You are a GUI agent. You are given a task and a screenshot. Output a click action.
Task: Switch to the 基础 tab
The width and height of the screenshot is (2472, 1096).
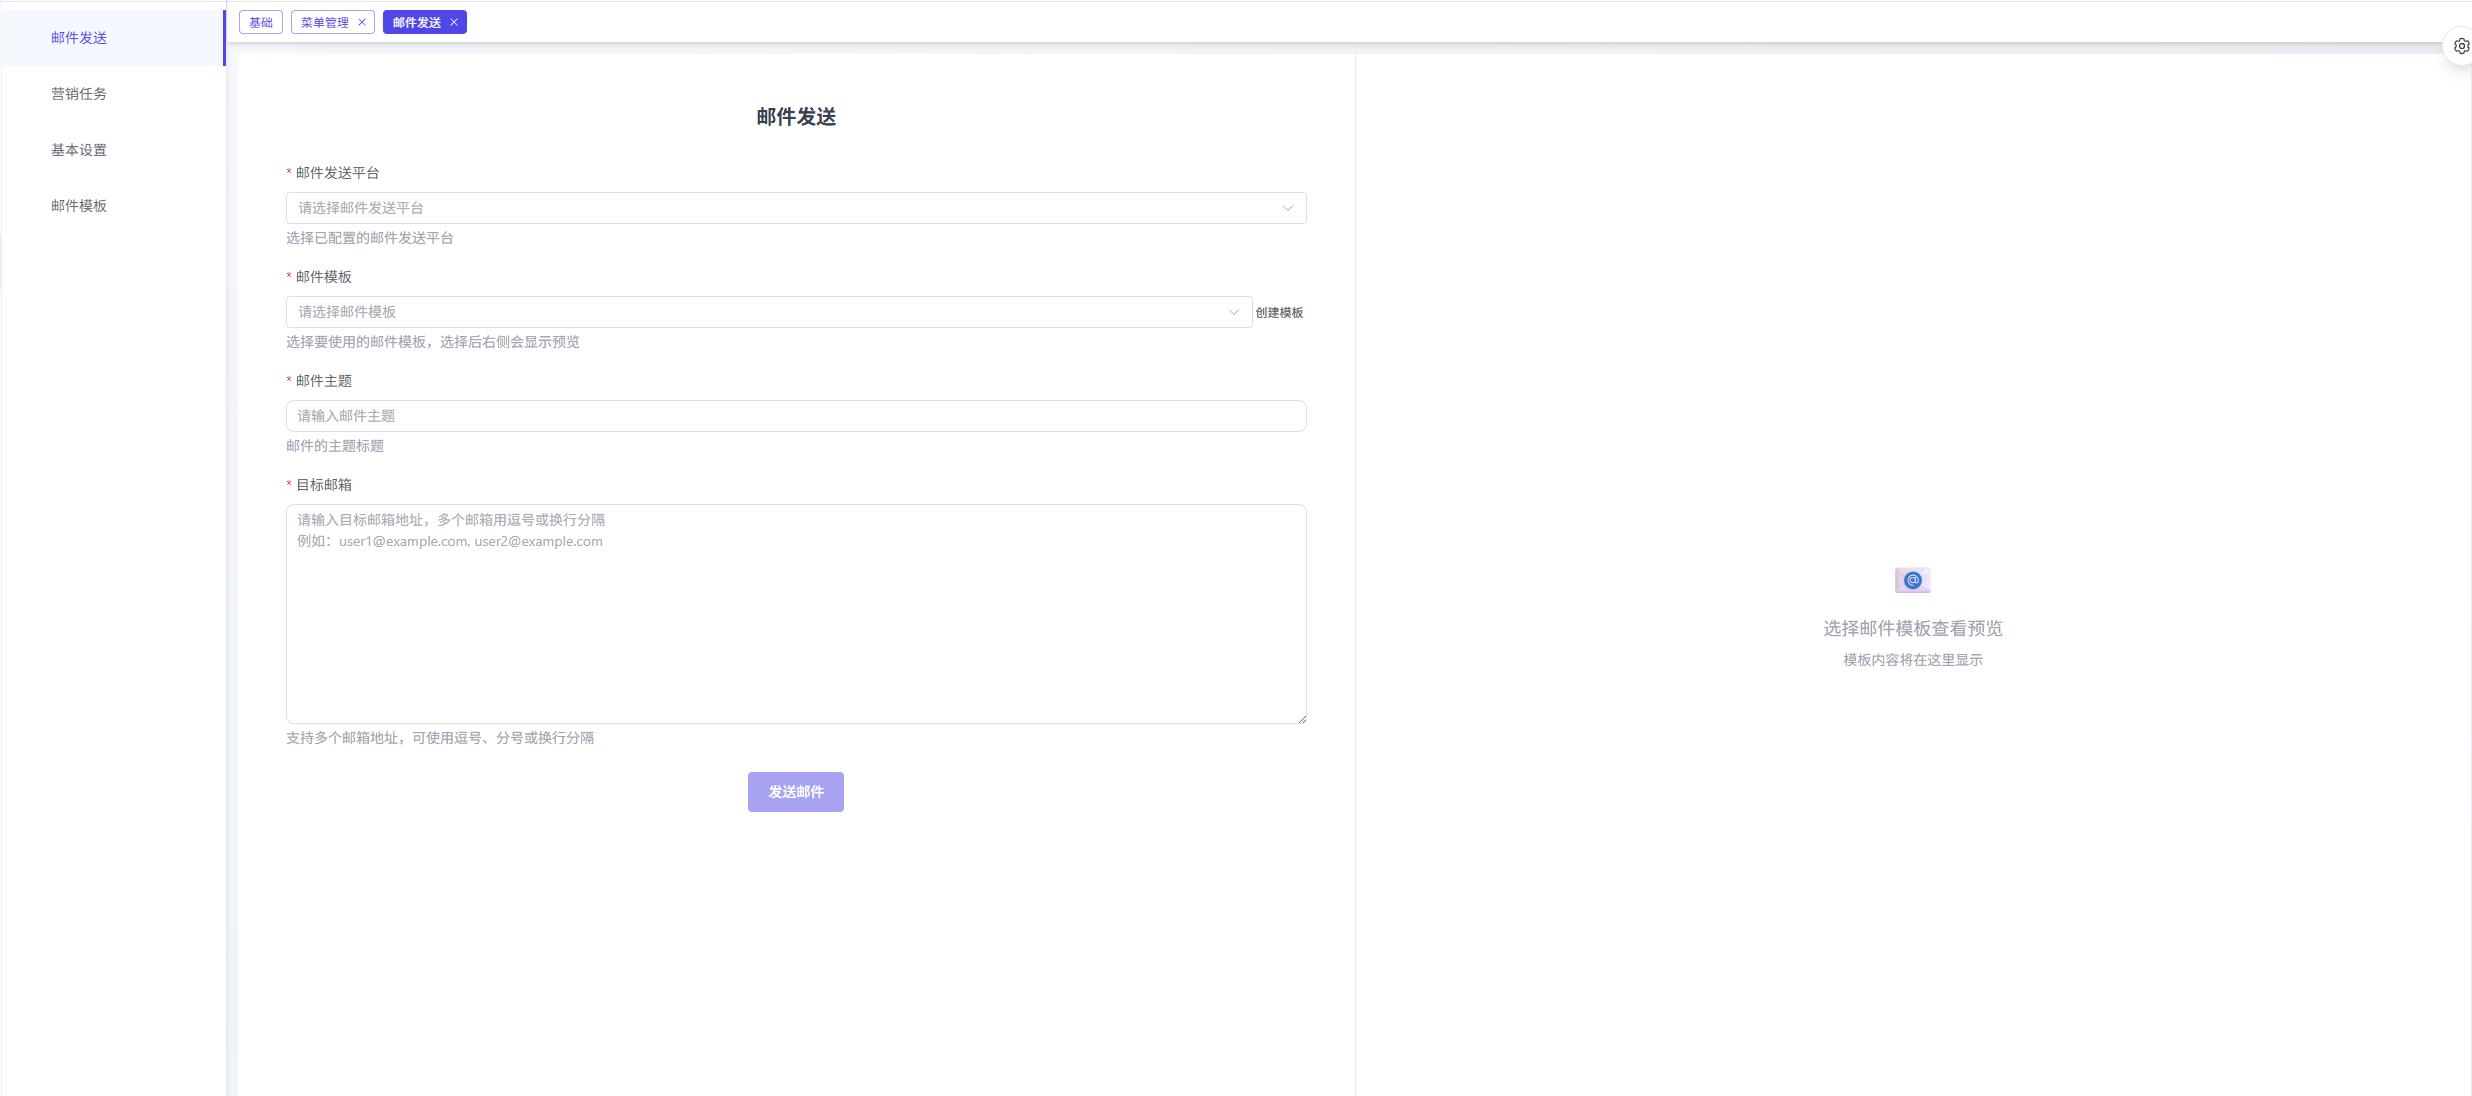[261, 22]
